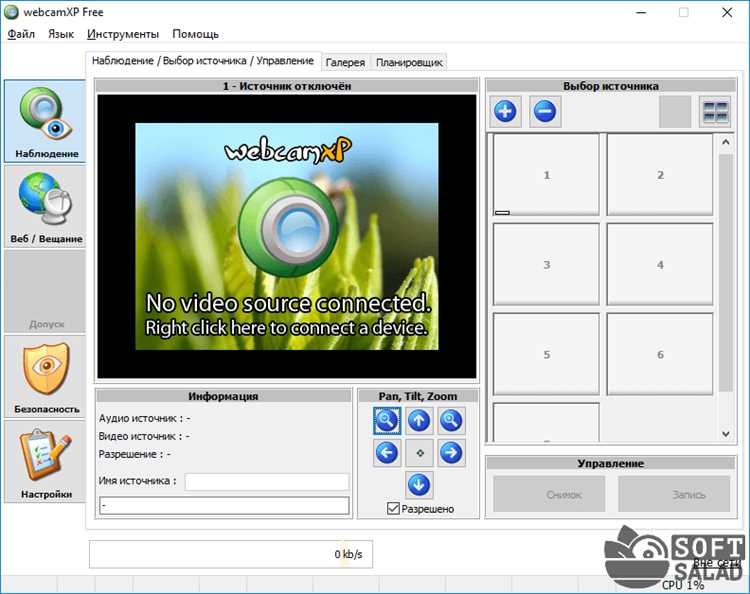750x594 pixels.
Task: Click the disabled Допуск sidebar item
Action: point(45,292)
